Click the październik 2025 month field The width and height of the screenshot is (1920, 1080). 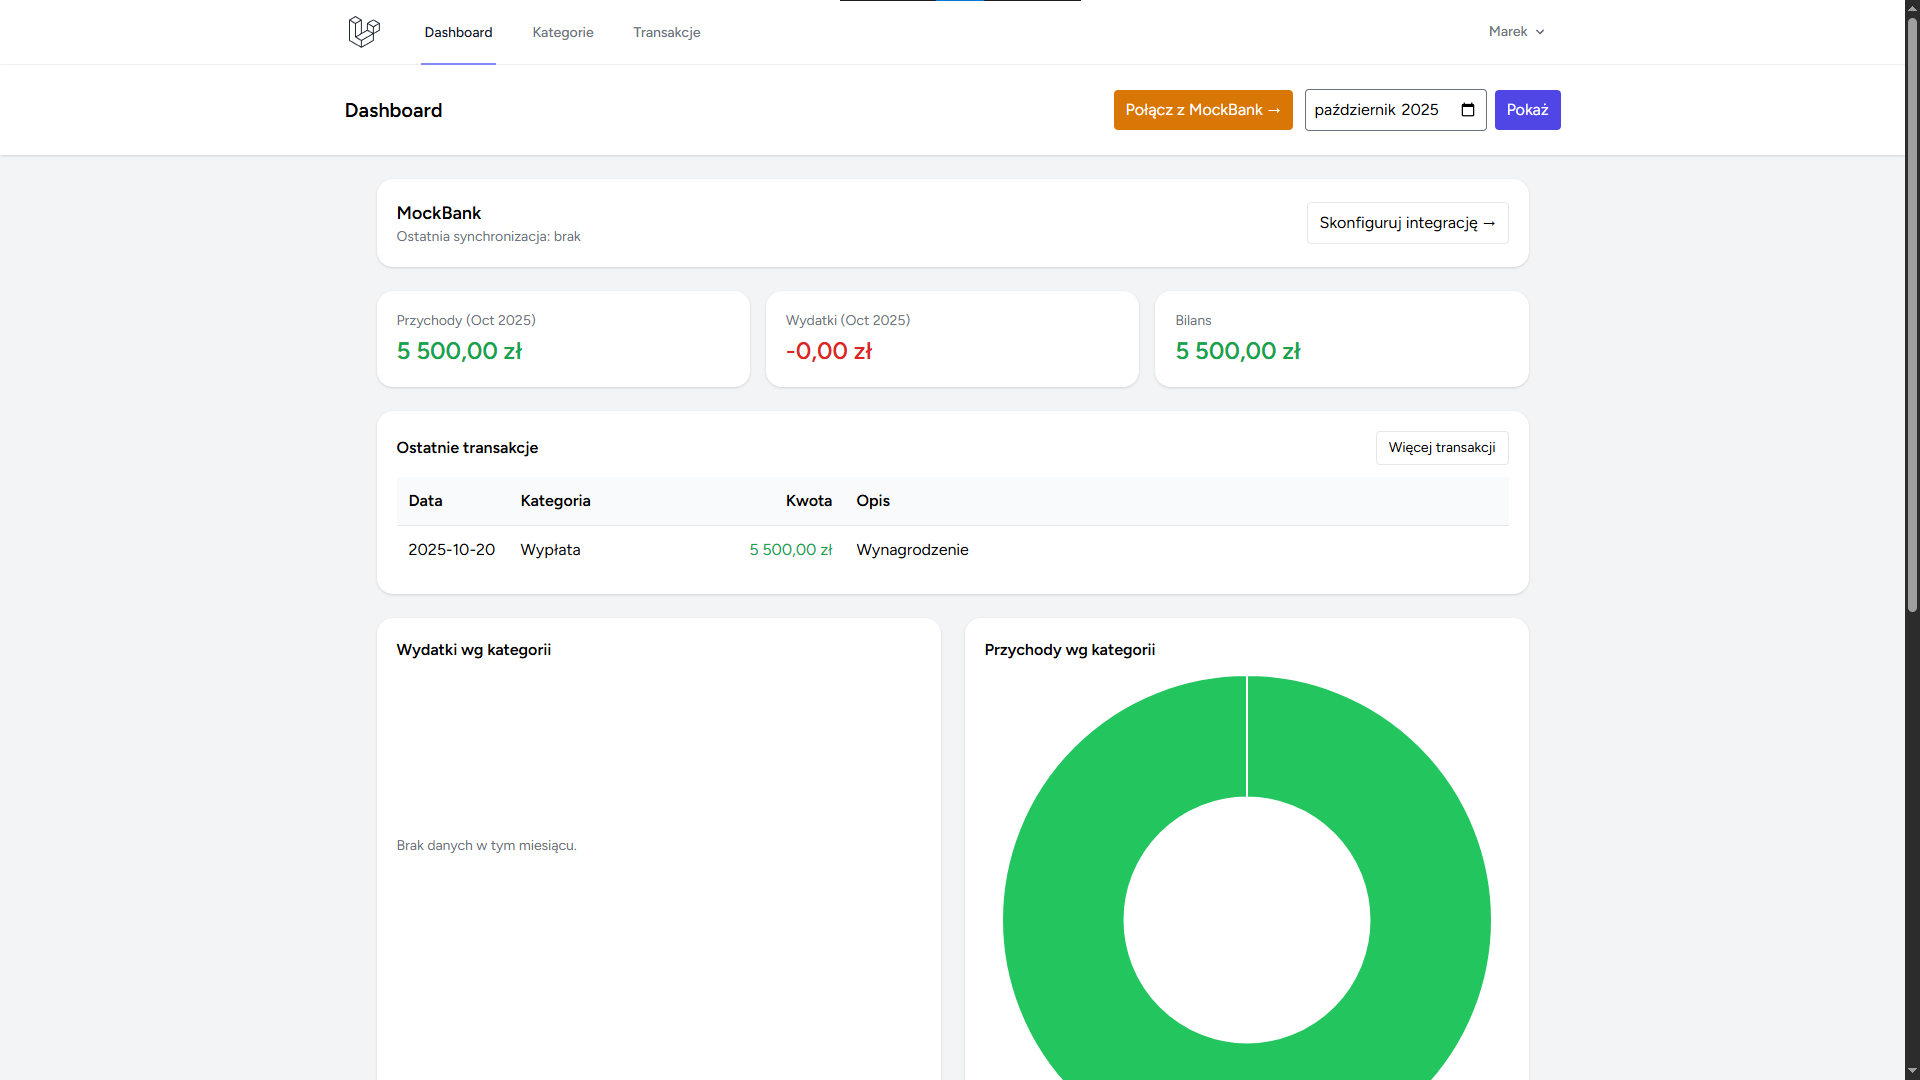click(x=1395, y=110)
